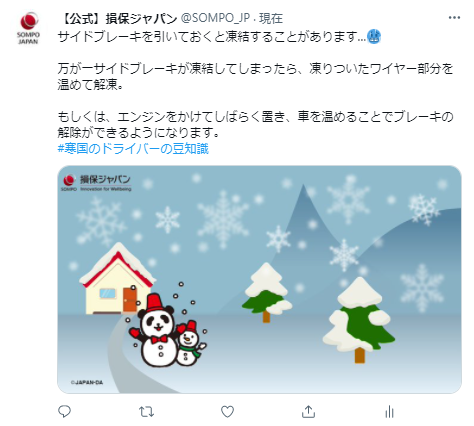Click the panda snowman in the picture
Viewport: 474px width, 426px height.
[x=155, y=330]
